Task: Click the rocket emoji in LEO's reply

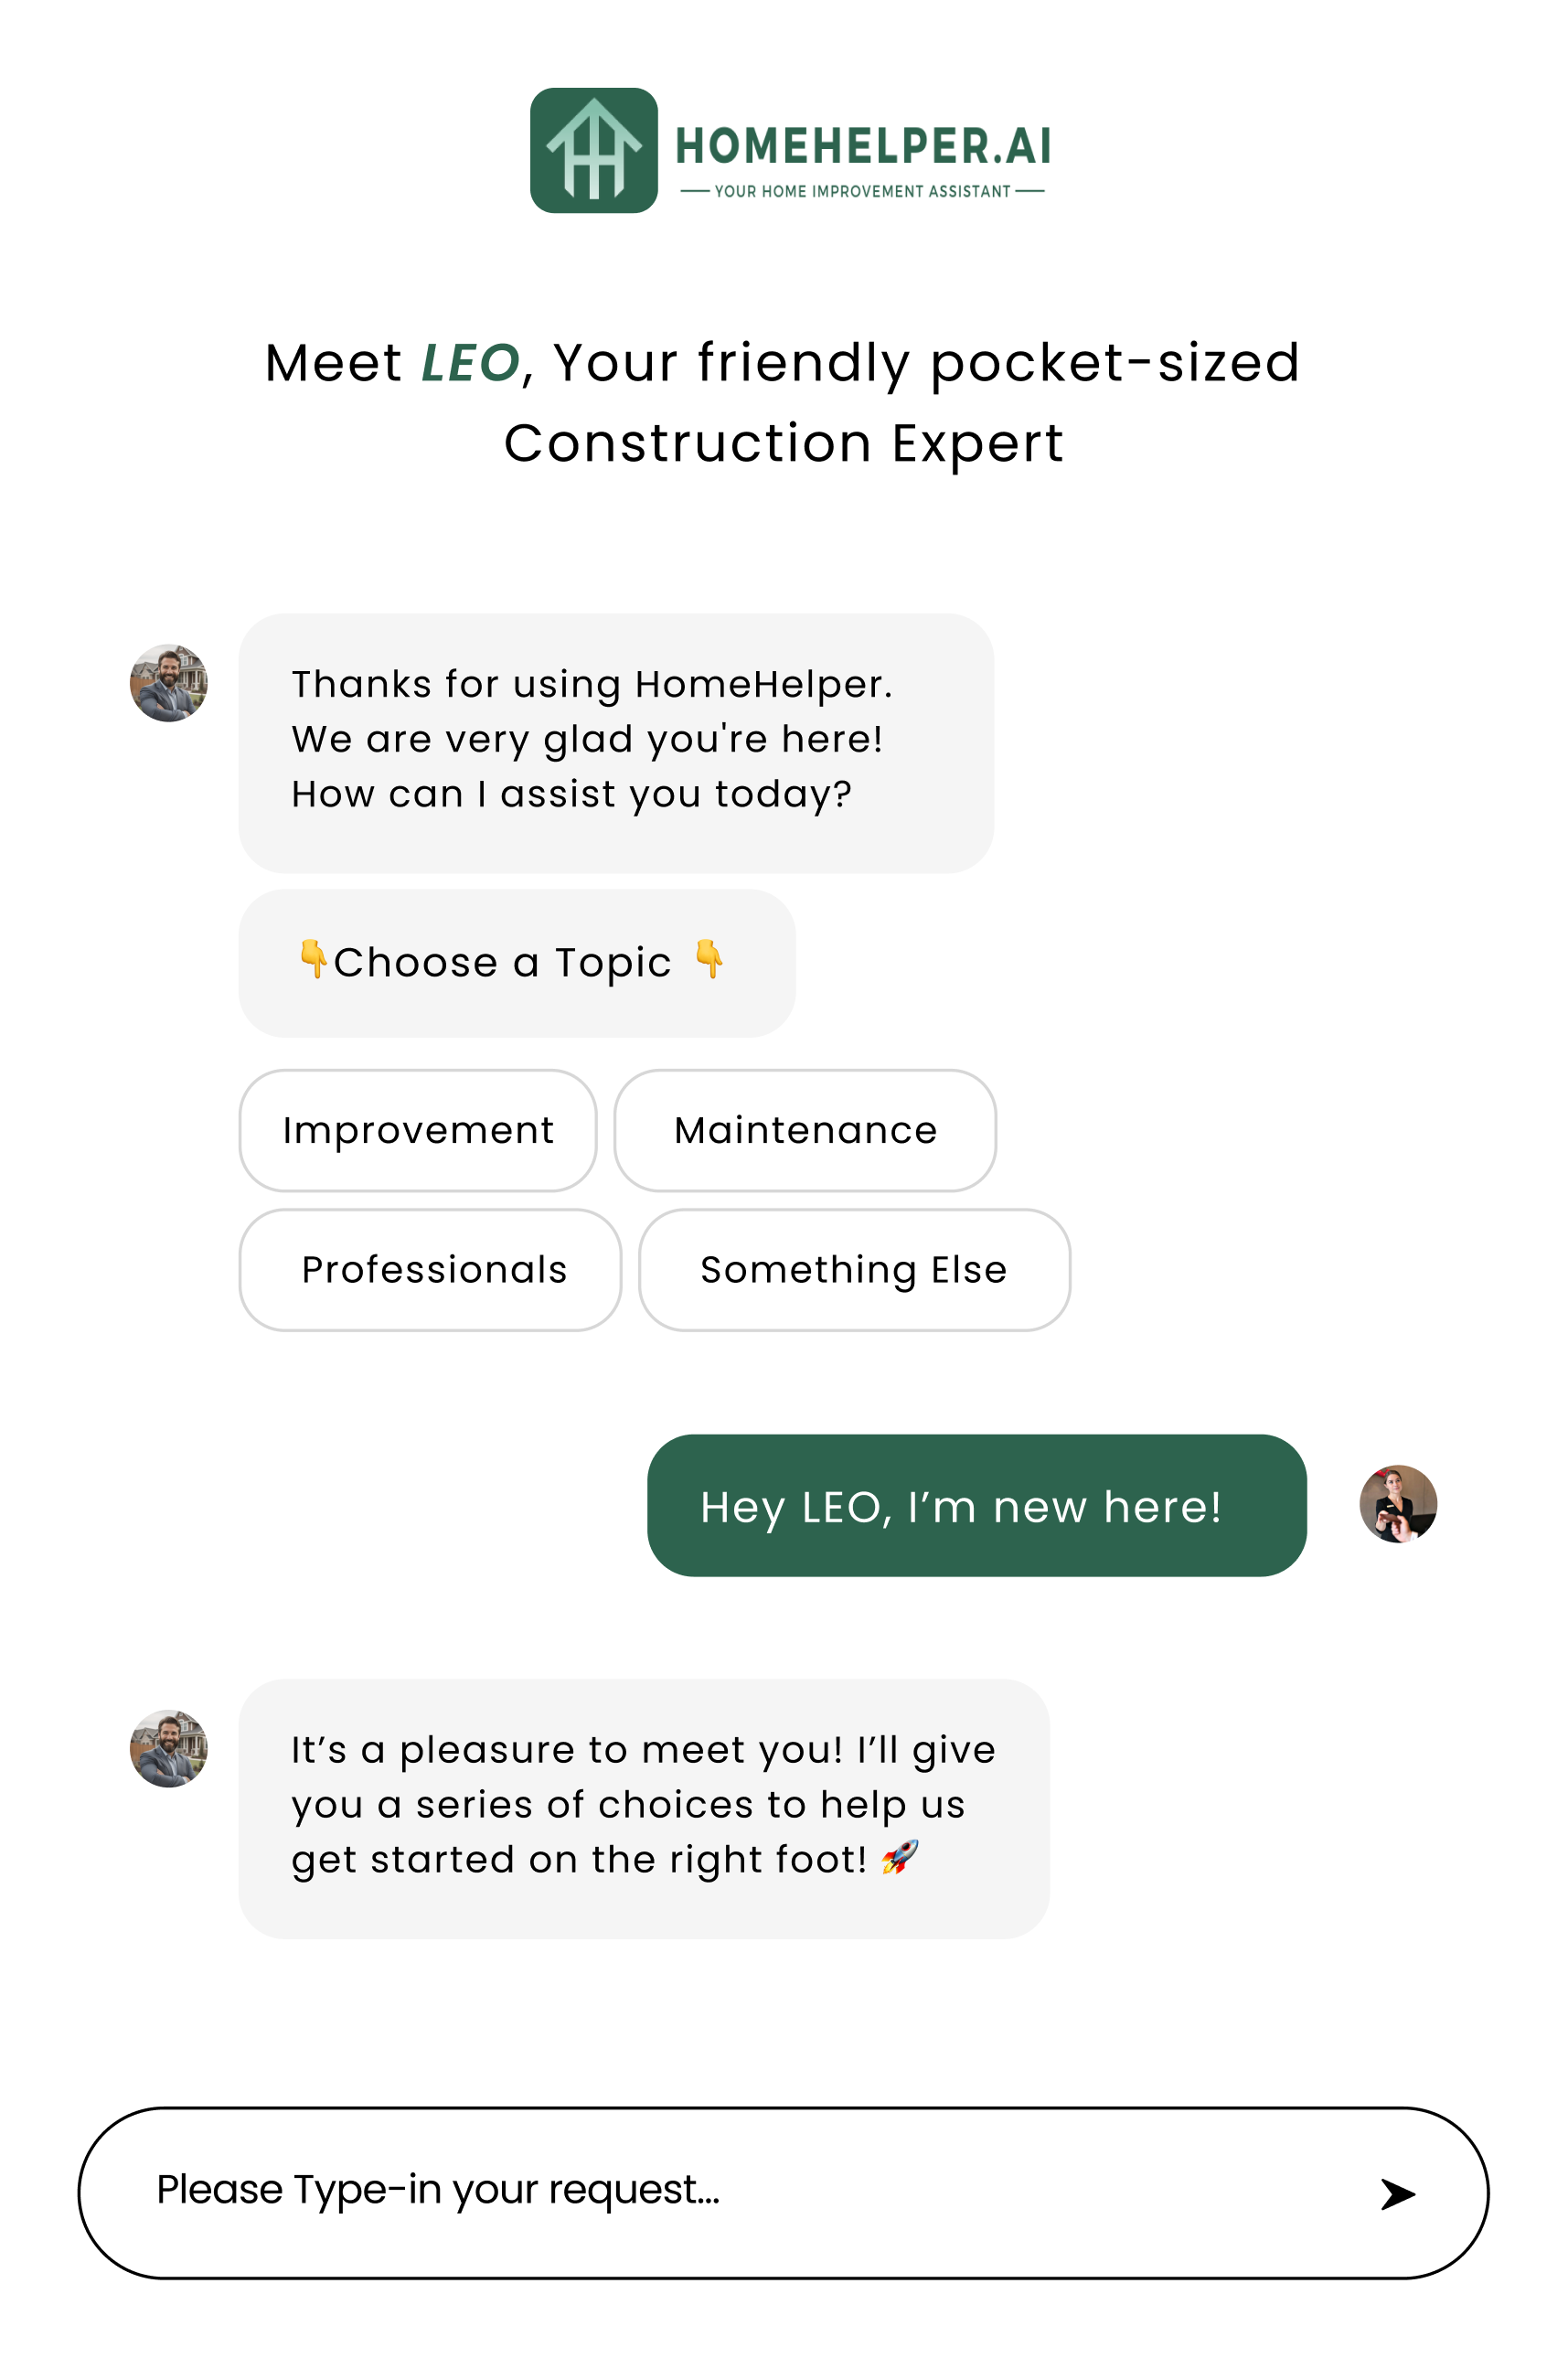Action: (899, 1858)
